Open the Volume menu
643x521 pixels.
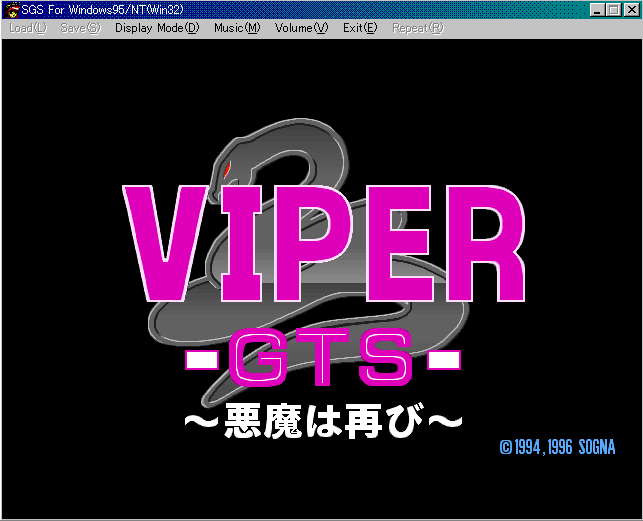click(x=301, y=28)
